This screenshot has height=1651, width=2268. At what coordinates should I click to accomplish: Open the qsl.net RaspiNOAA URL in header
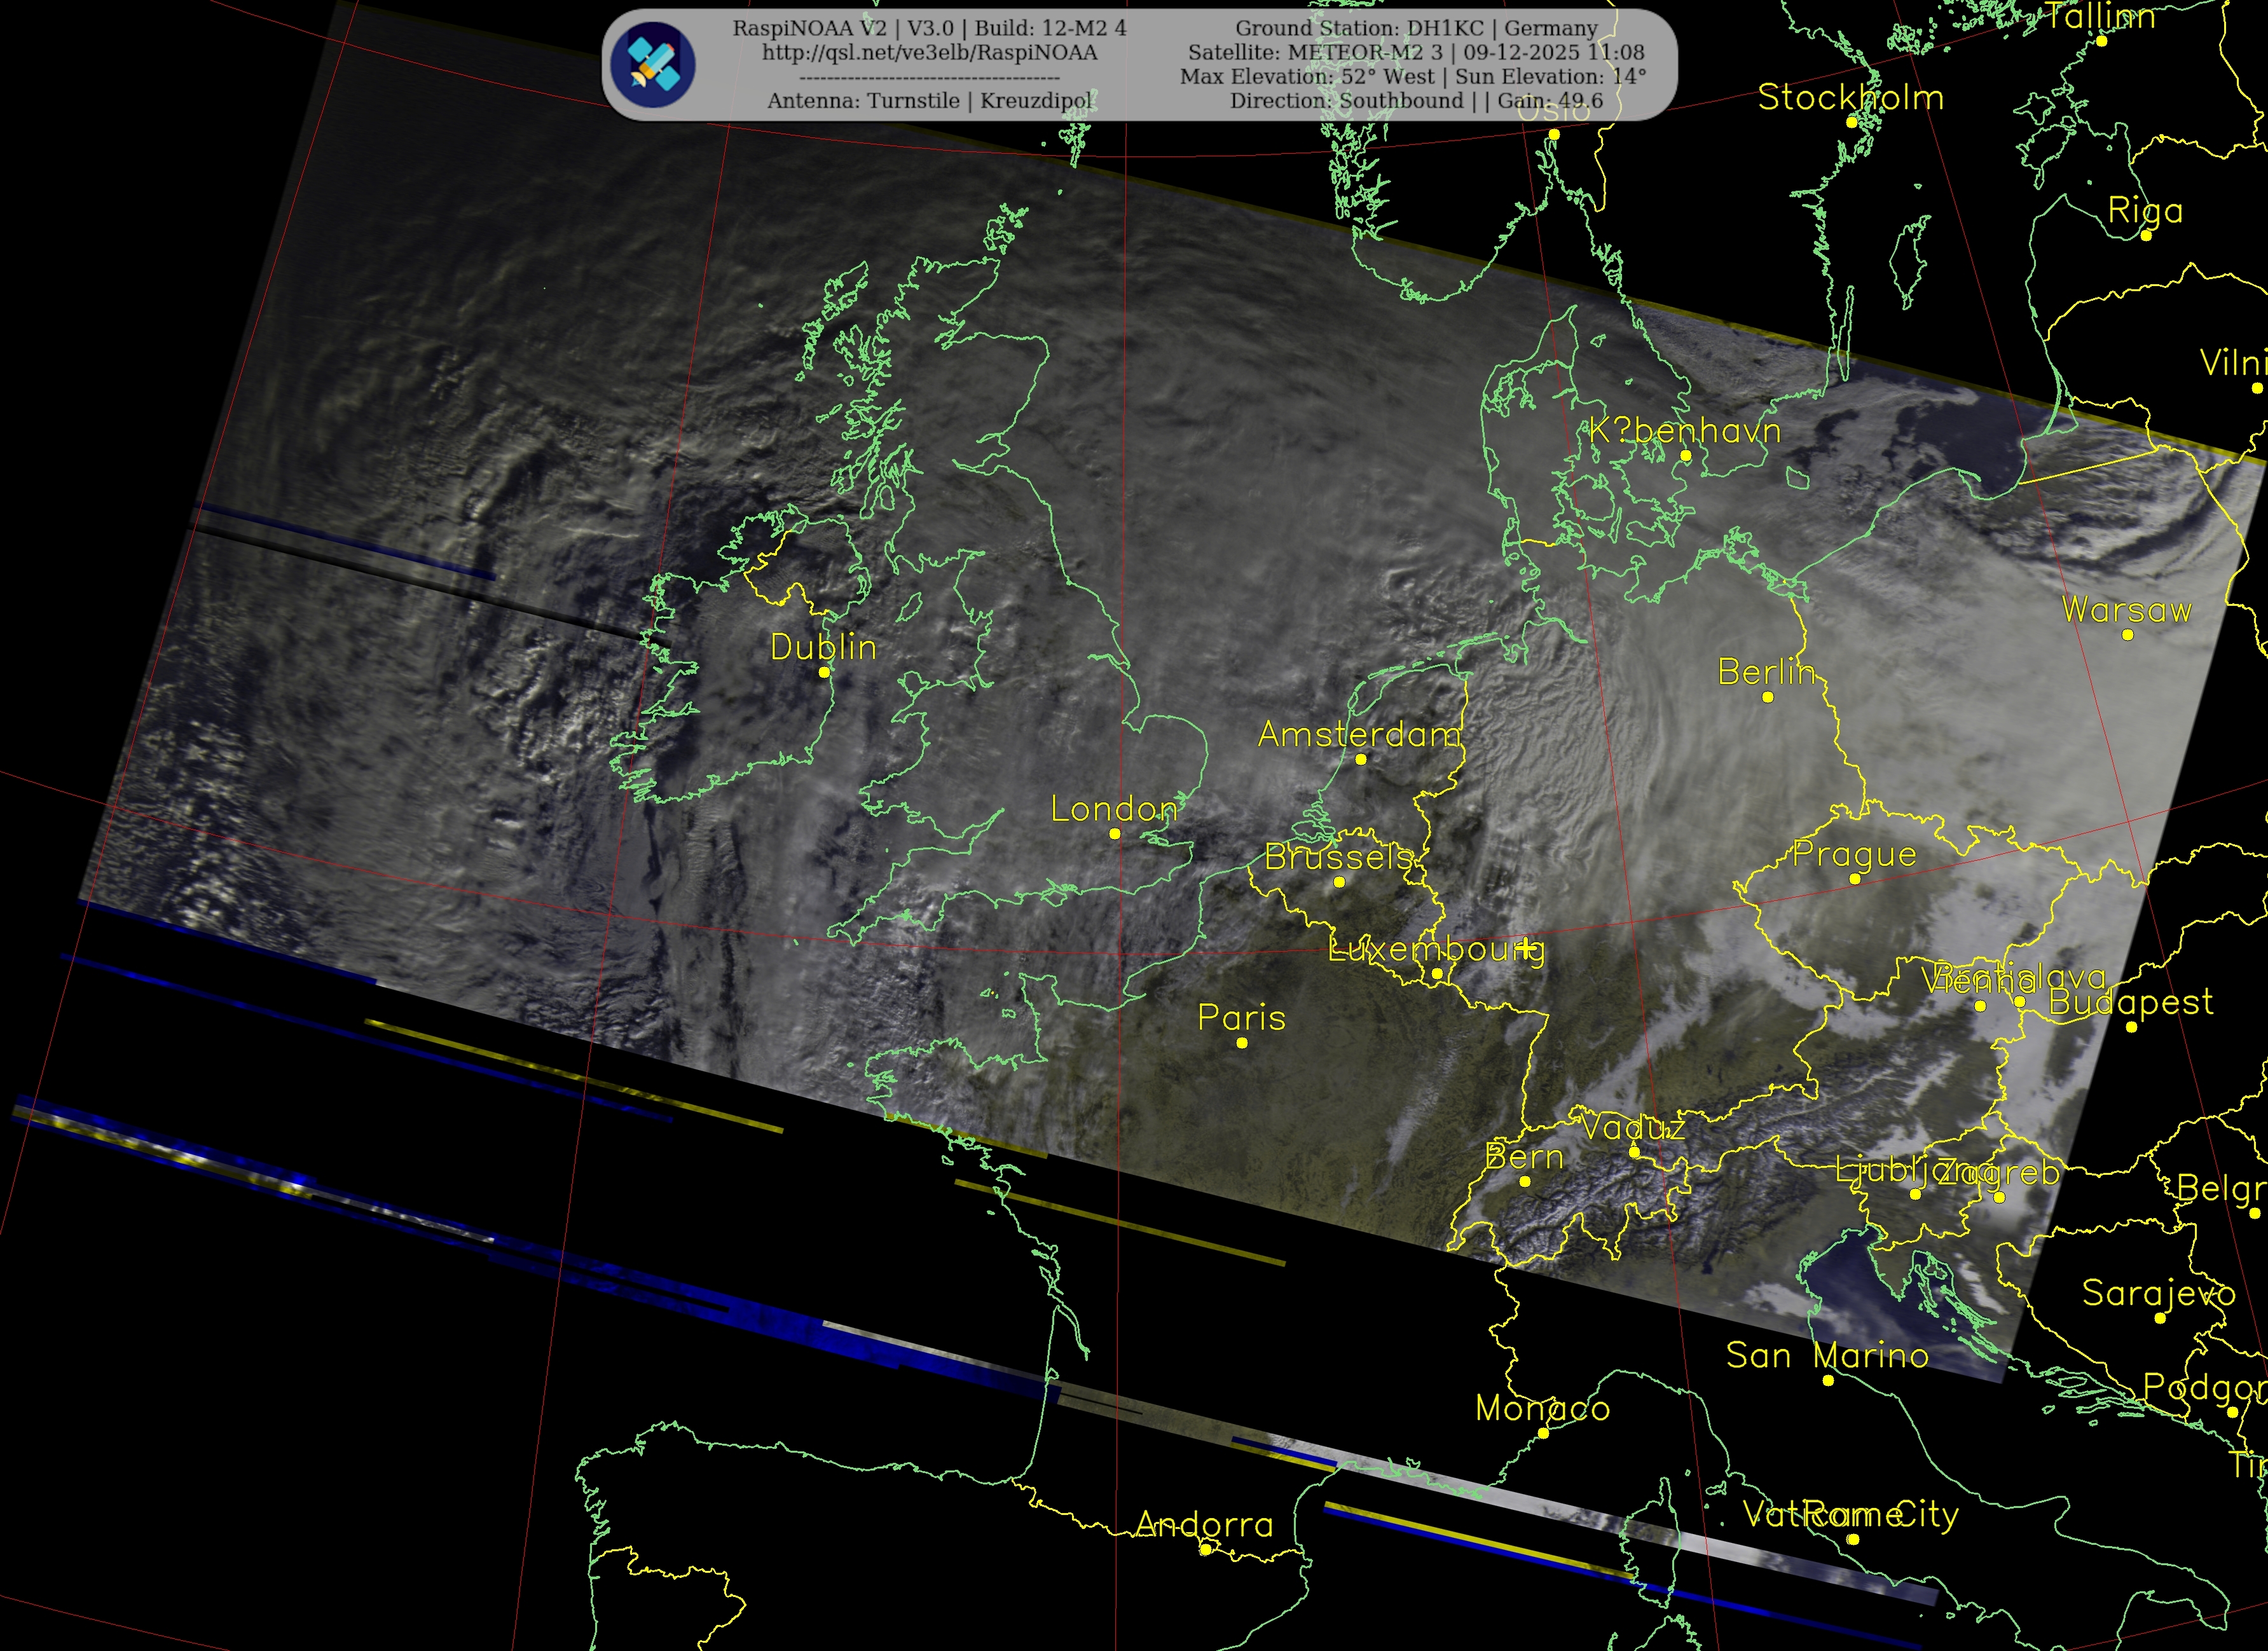[929, 53]
